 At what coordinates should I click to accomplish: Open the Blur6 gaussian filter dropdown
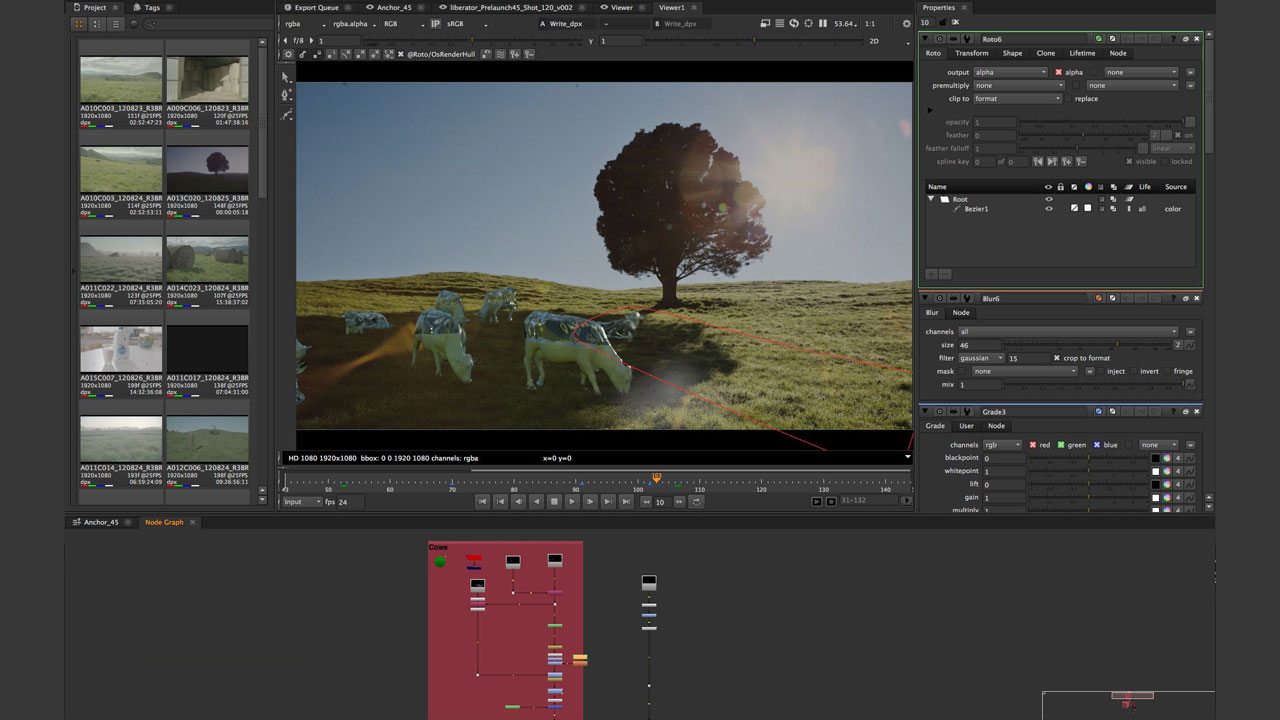pos(982,358)
